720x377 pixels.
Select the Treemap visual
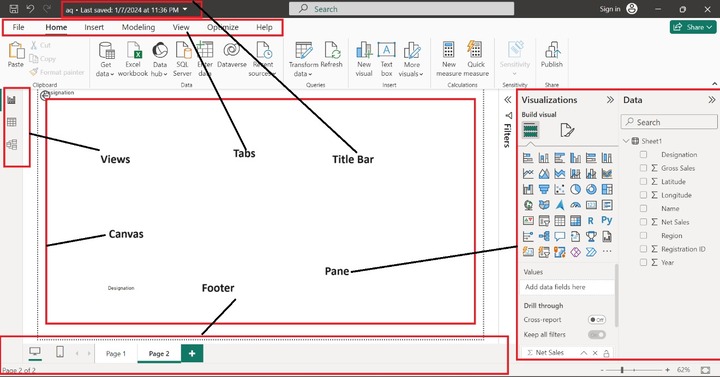click(607, 189)
